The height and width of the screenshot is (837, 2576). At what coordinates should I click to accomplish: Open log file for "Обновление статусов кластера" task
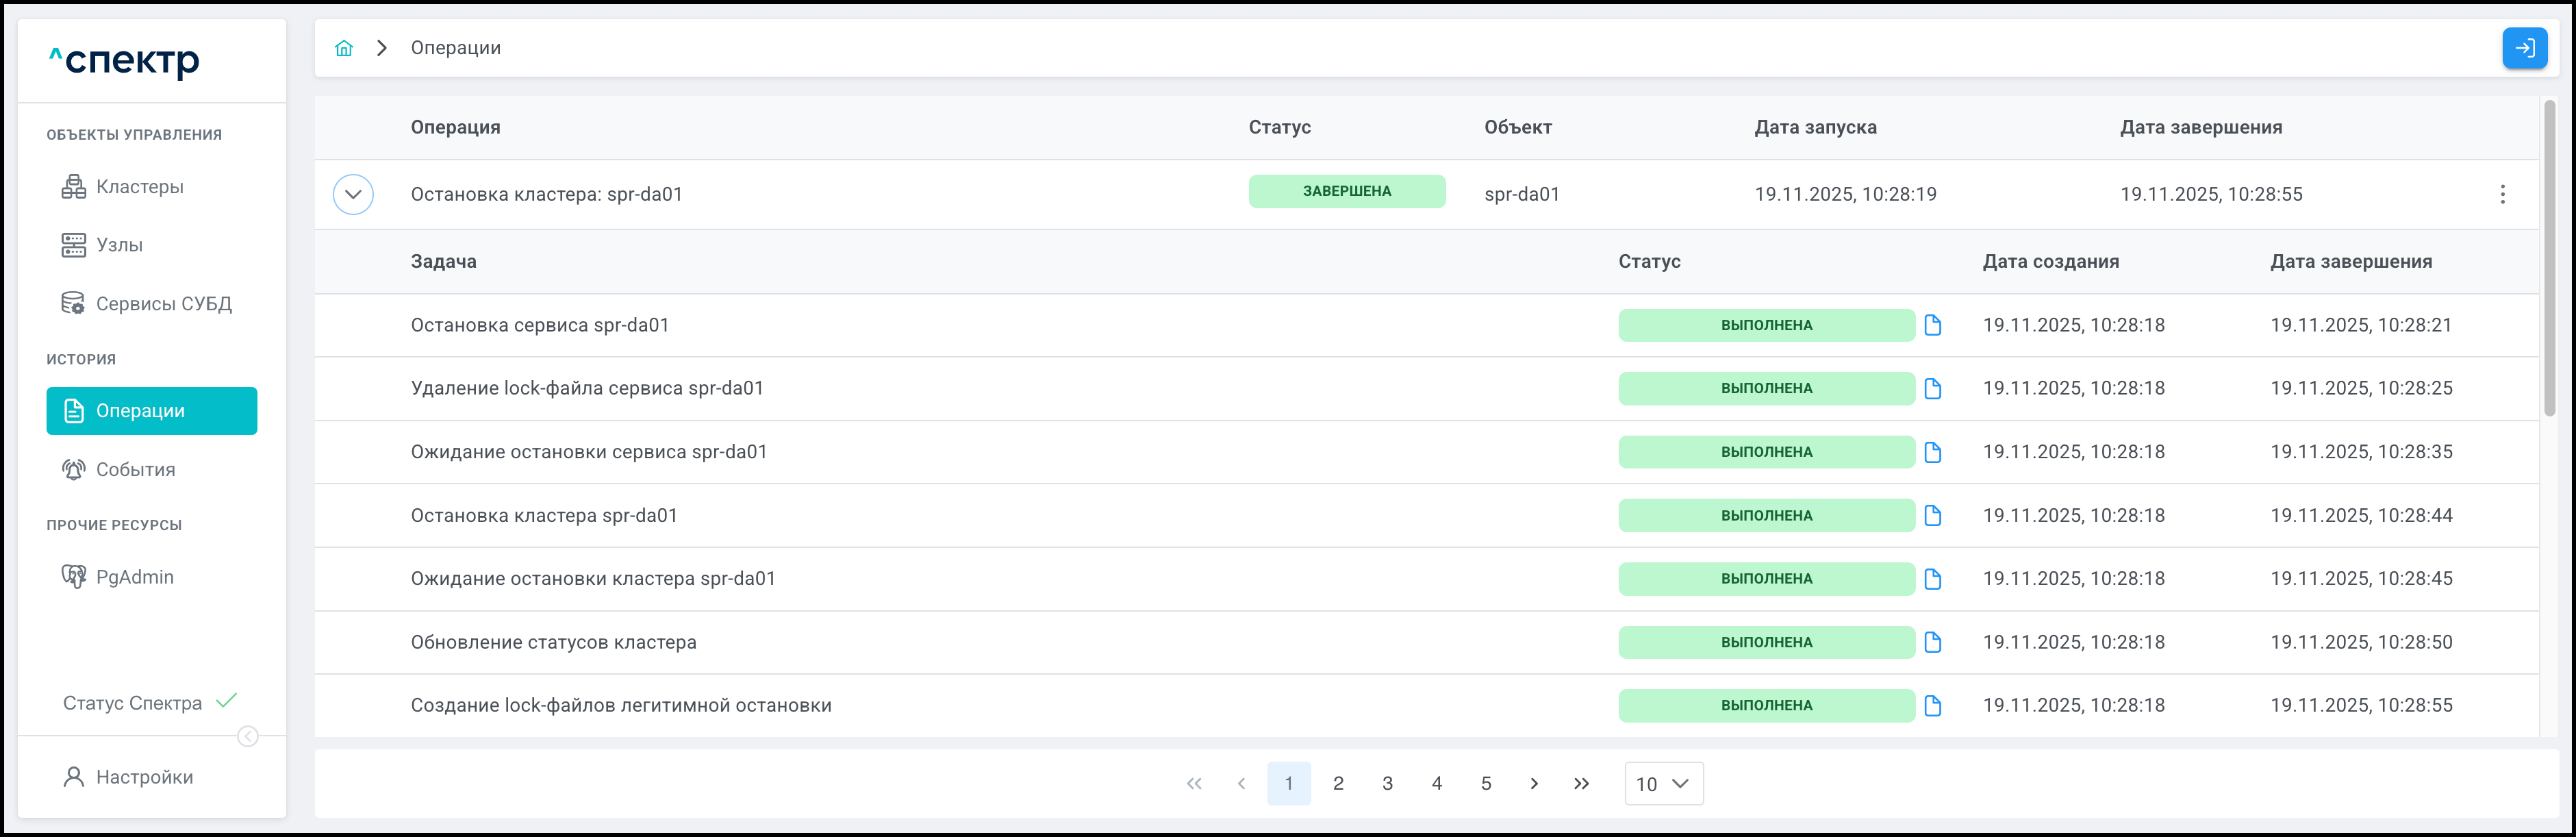pyautogui.click(x=1932, y=642)
